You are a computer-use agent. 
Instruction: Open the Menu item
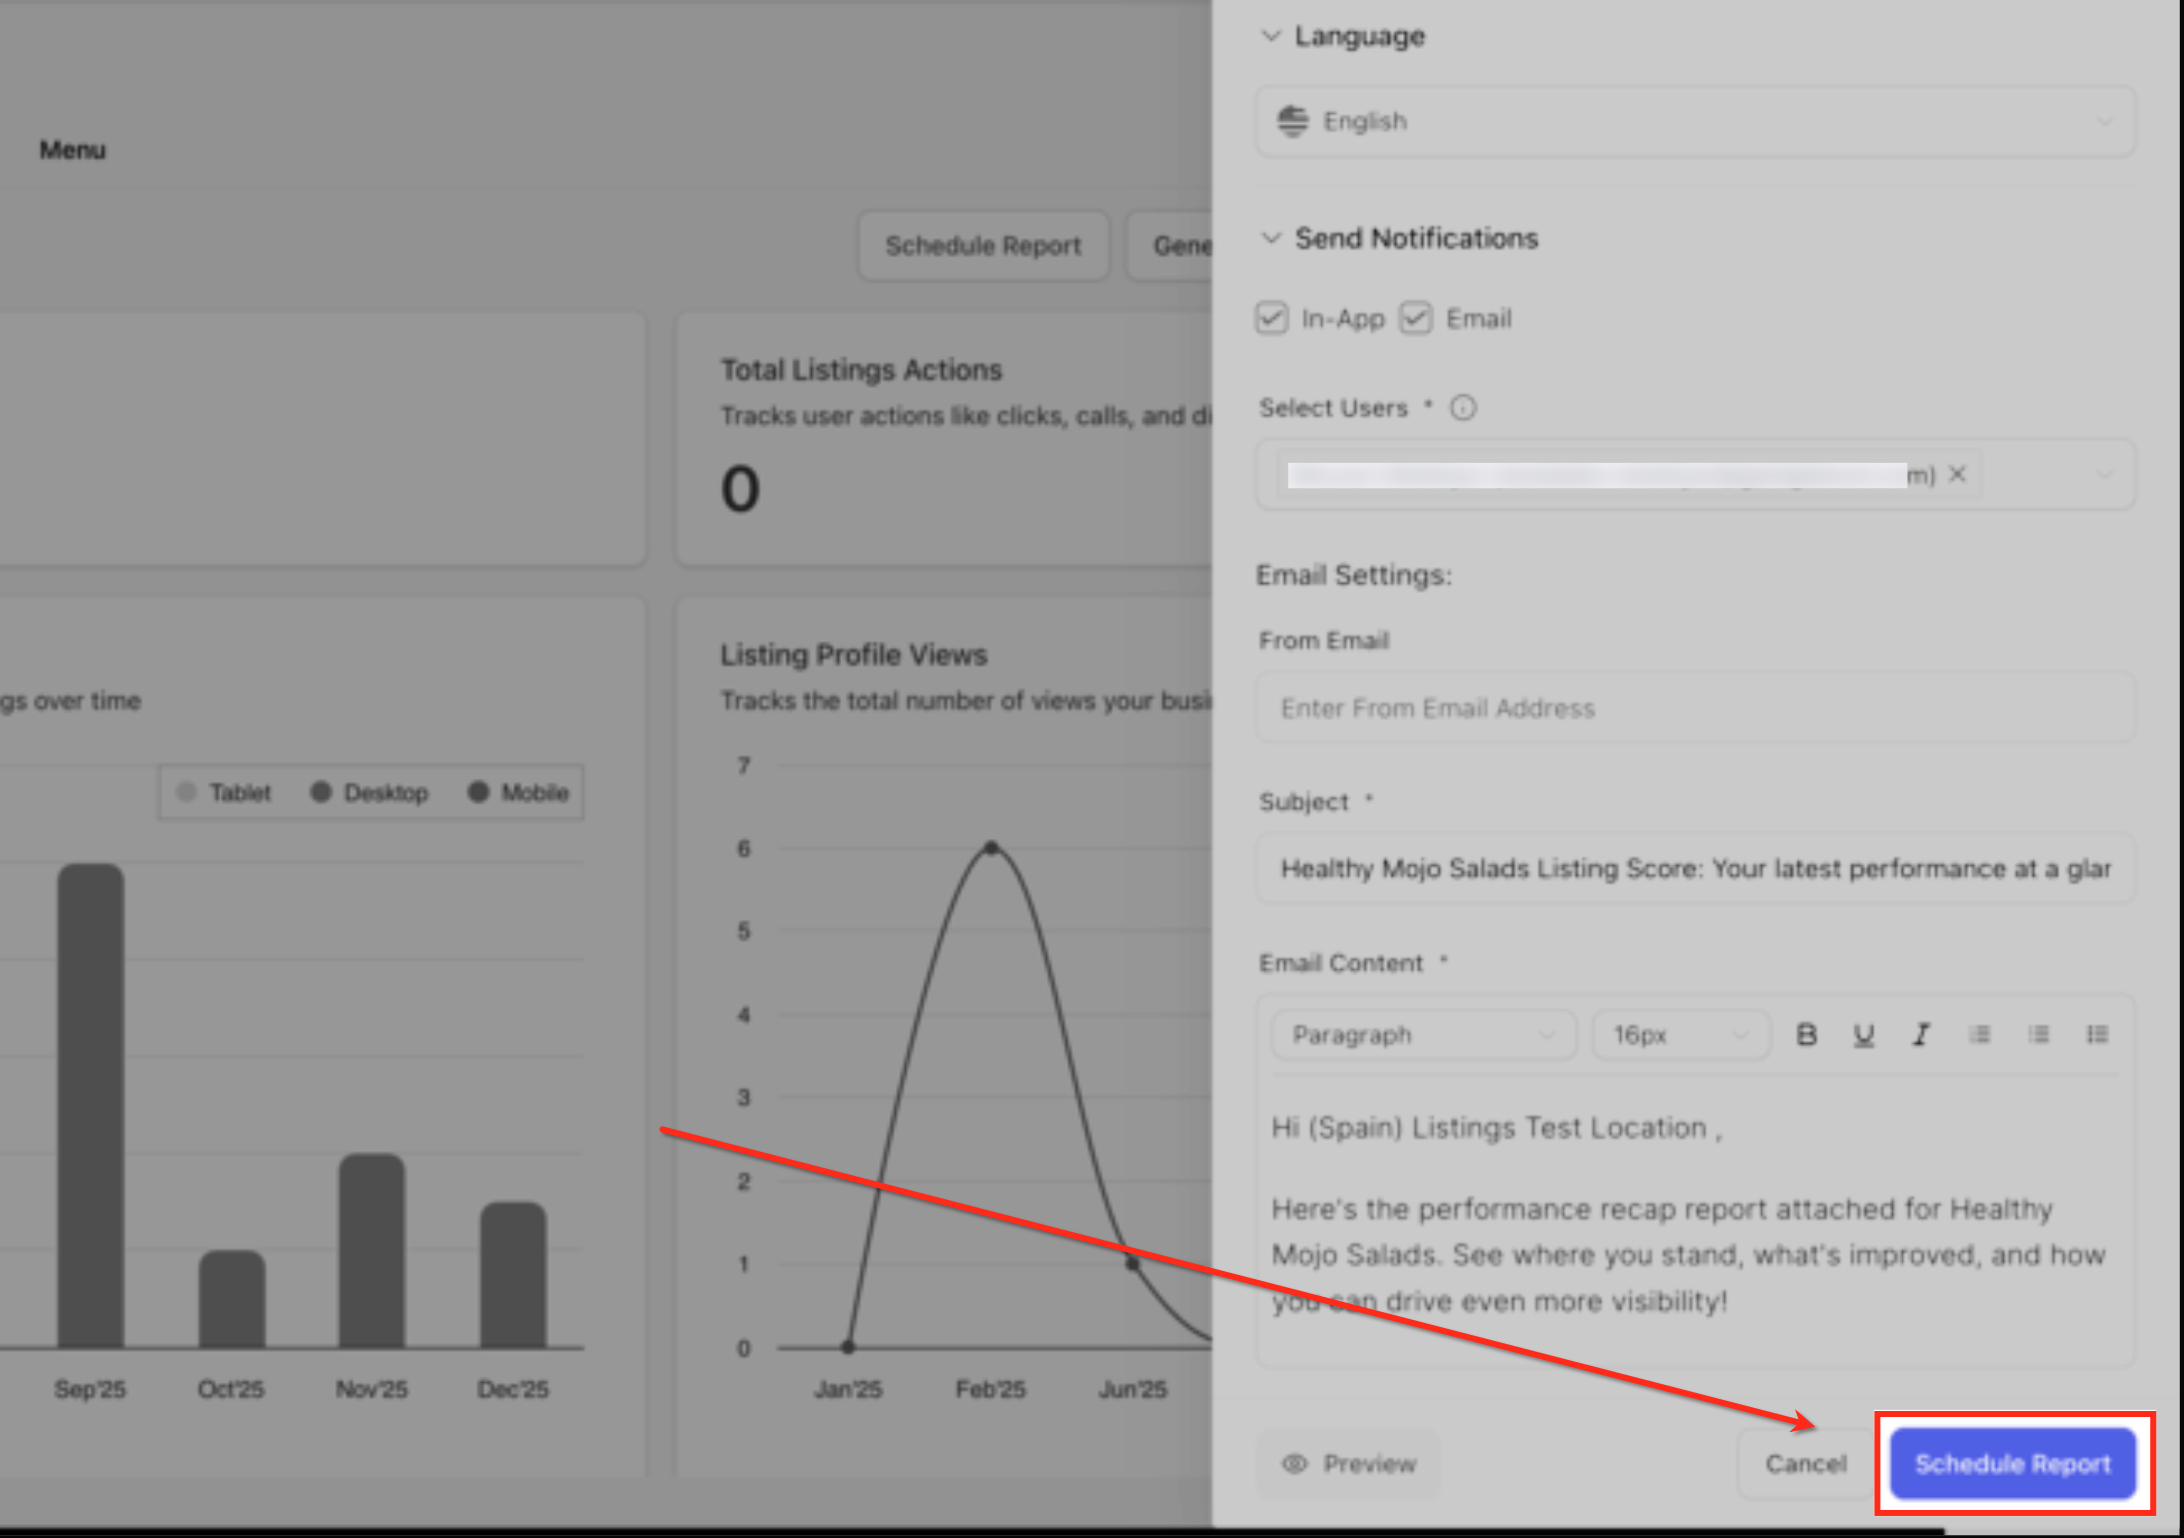coord(72,150)
